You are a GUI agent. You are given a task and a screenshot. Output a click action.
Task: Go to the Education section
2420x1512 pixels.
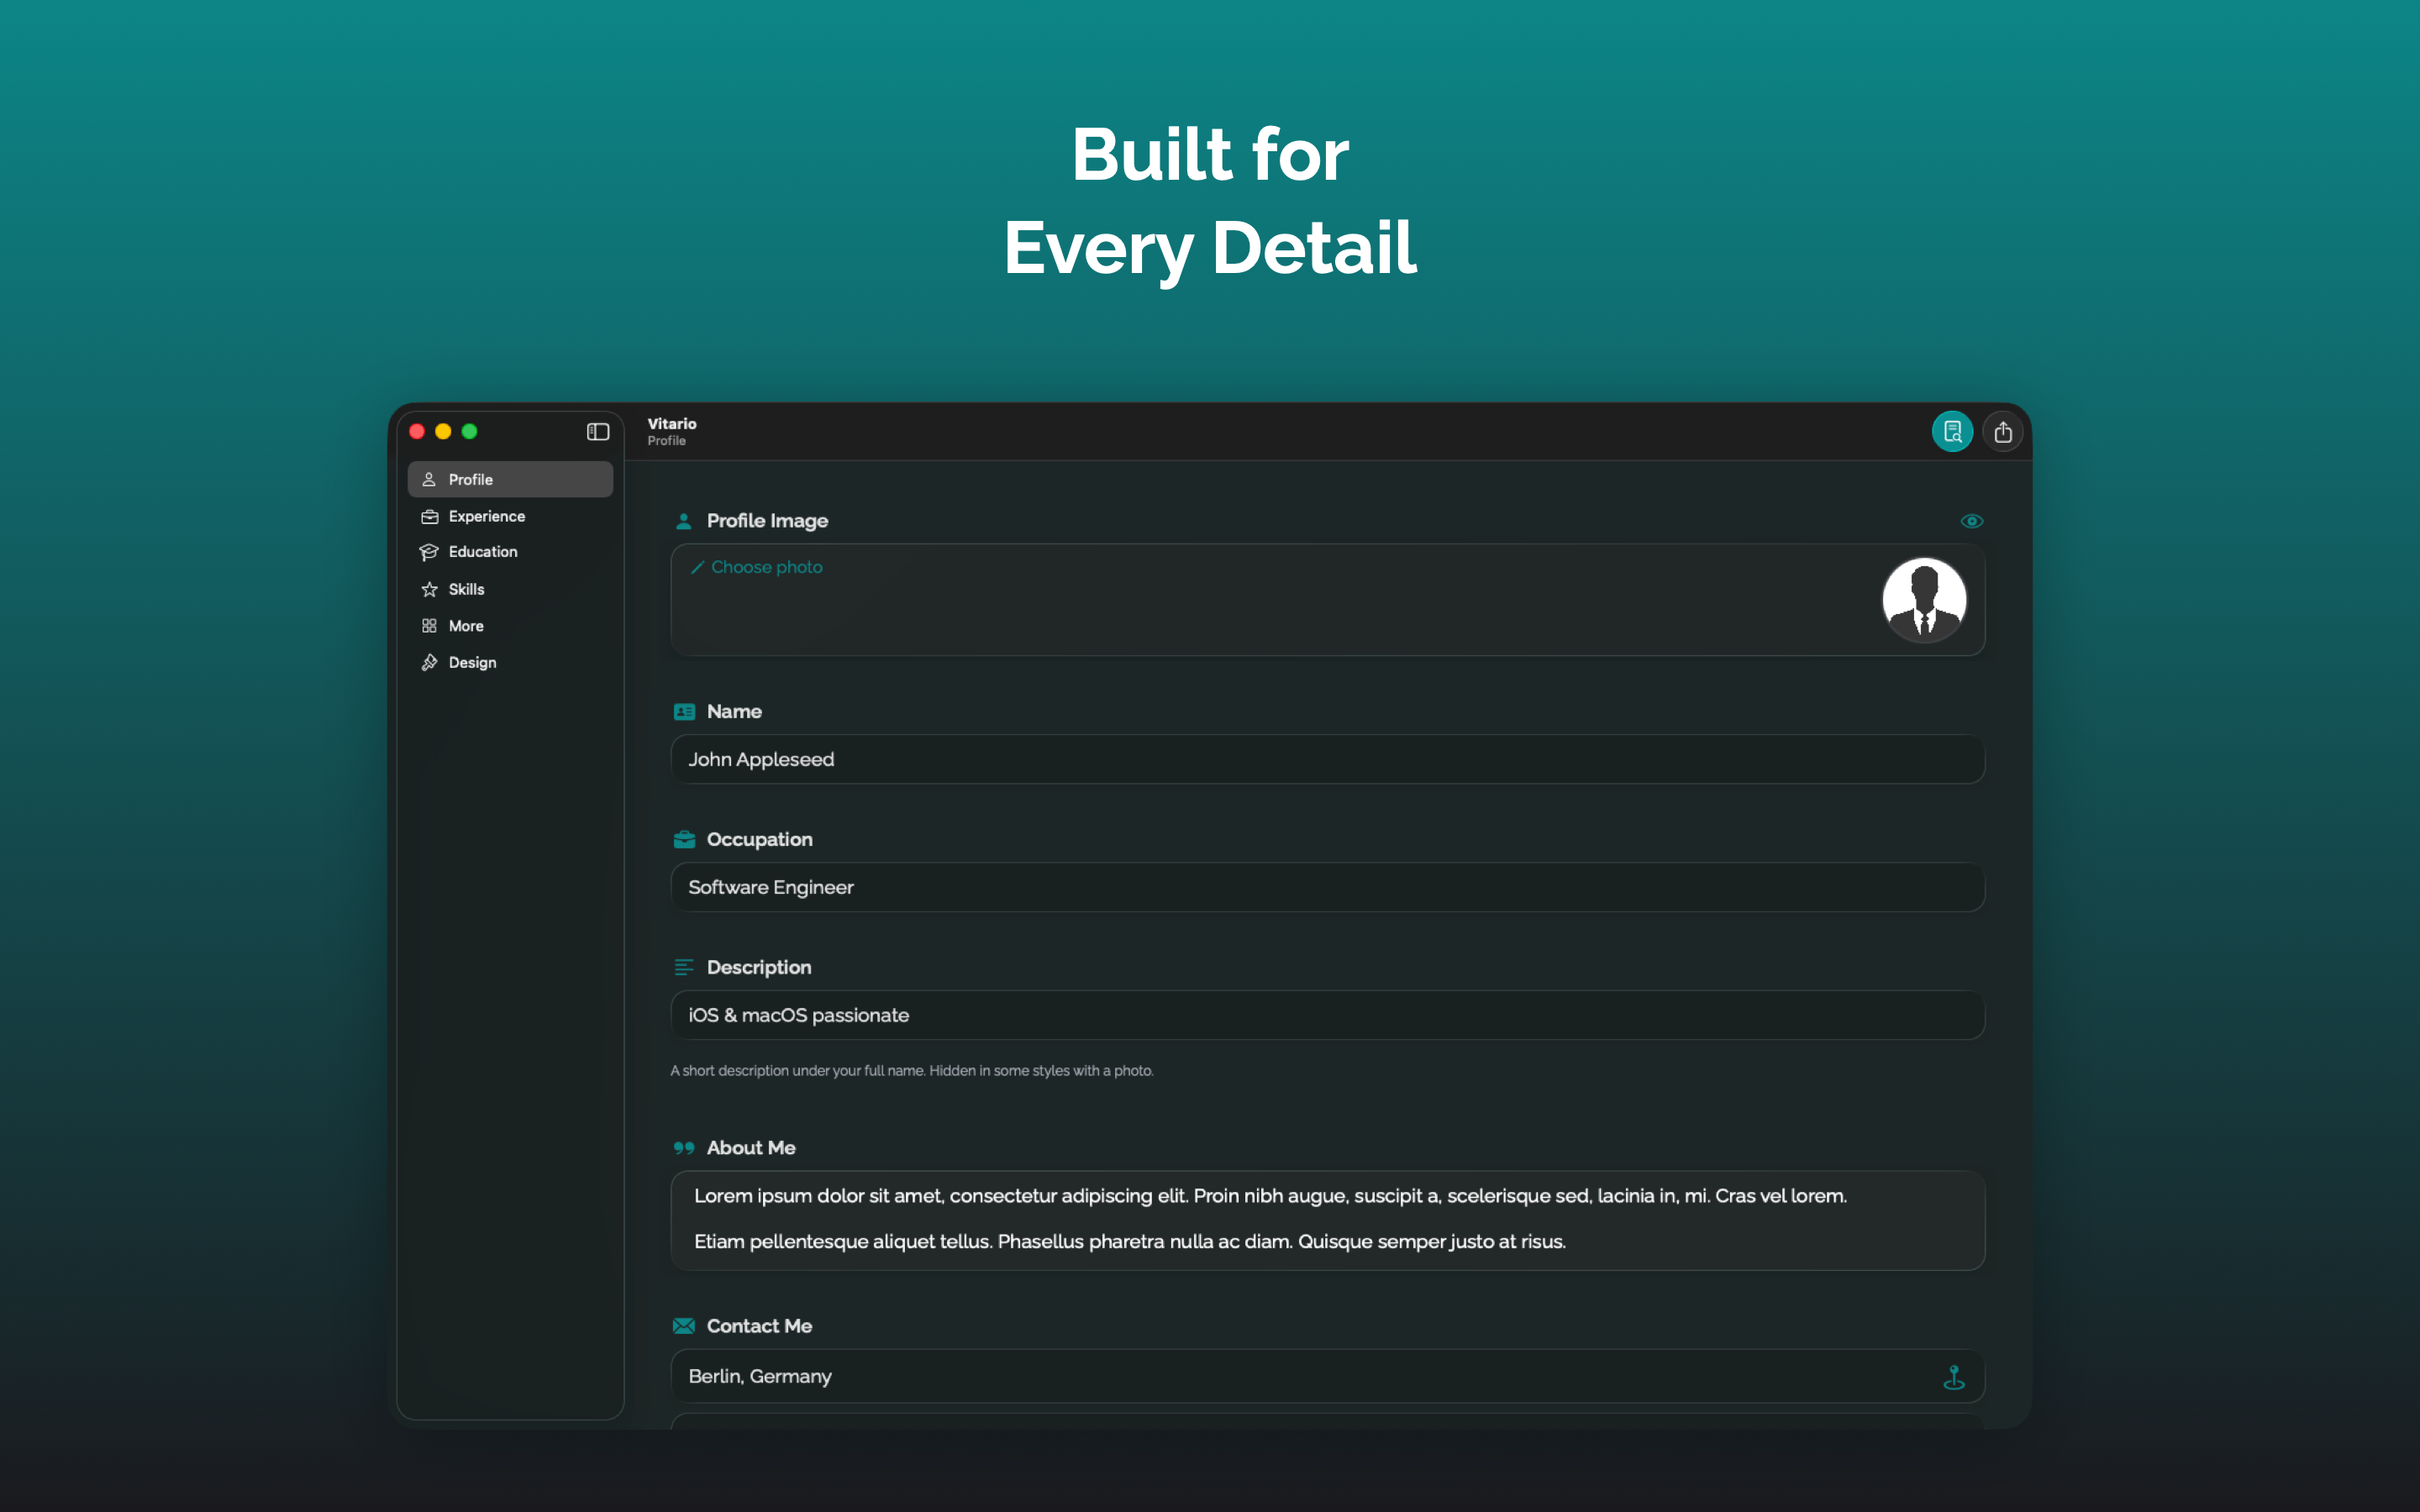pos(510,552)
